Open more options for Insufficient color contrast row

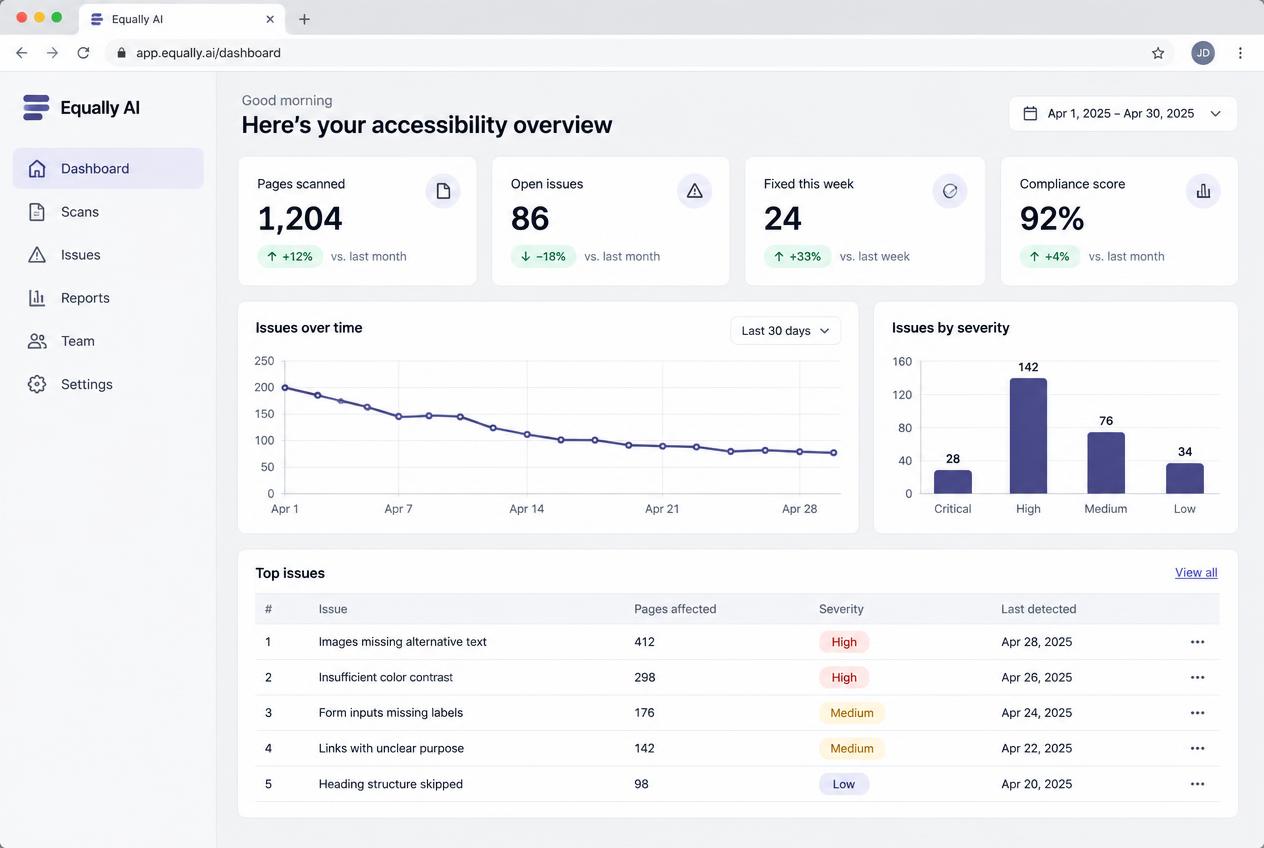point(1197,677)
